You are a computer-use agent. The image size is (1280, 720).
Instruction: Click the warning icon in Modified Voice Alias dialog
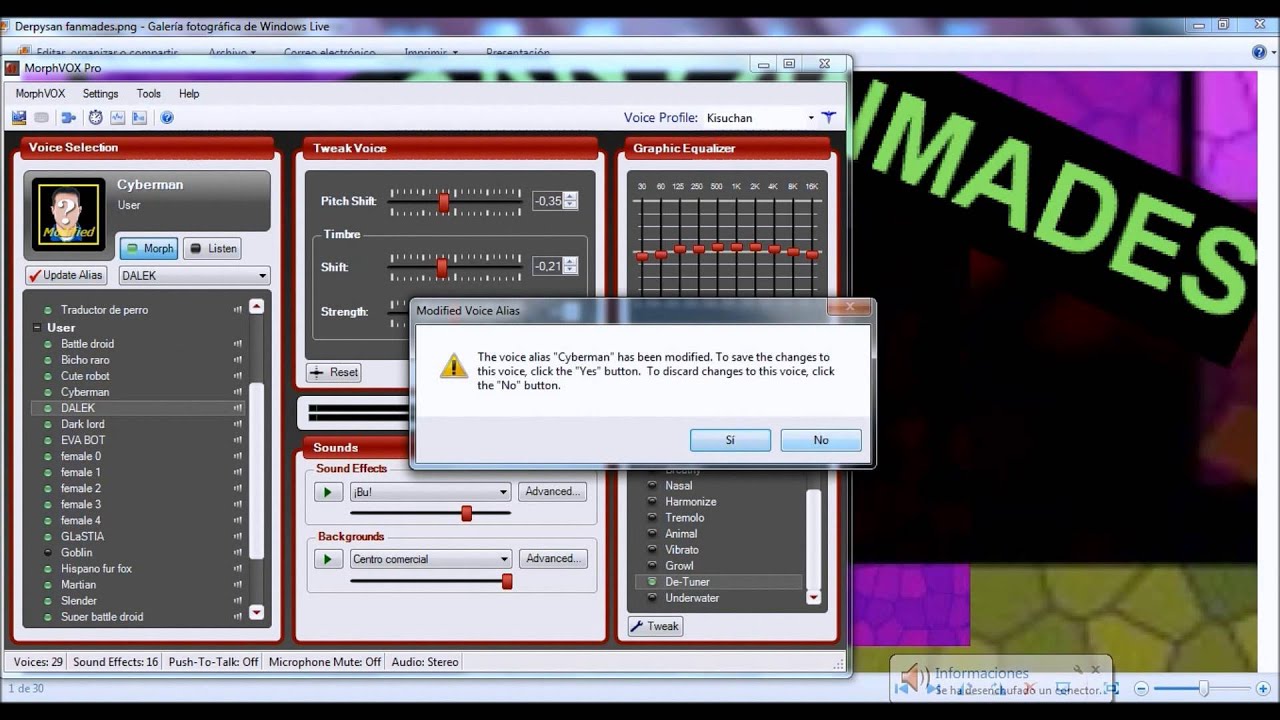[454, 365]
